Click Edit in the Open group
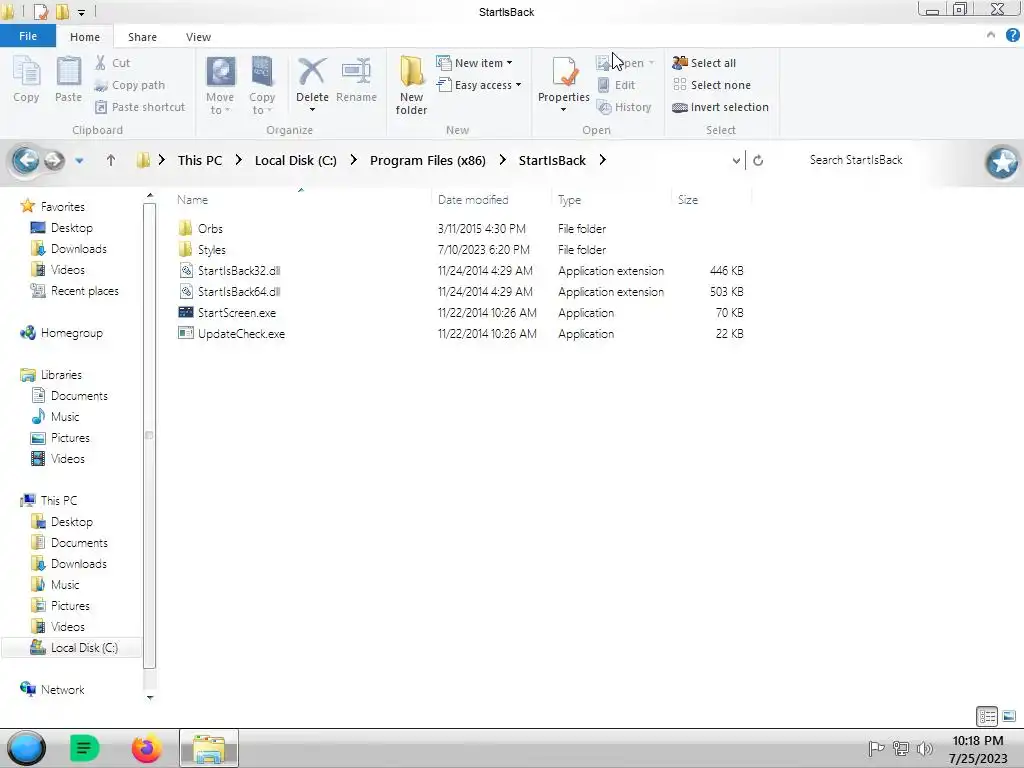The image size is (1024, 768). 616,85
